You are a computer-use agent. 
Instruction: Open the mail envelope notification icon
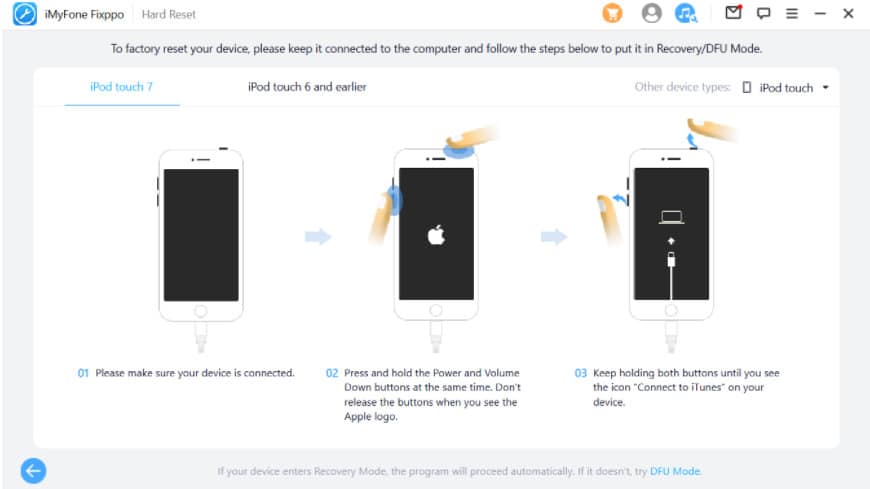coord(734,12)
